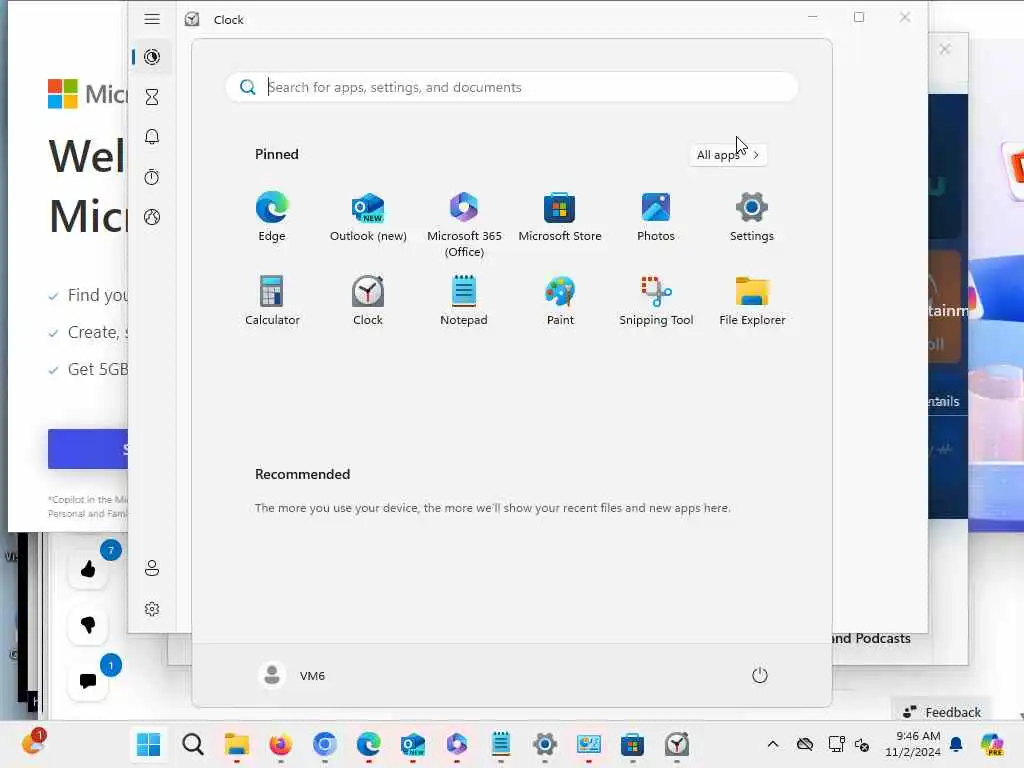Launch Calculator from pinned apps
The height and width of the screenshot is (768, 1024).
pos(272,301)
